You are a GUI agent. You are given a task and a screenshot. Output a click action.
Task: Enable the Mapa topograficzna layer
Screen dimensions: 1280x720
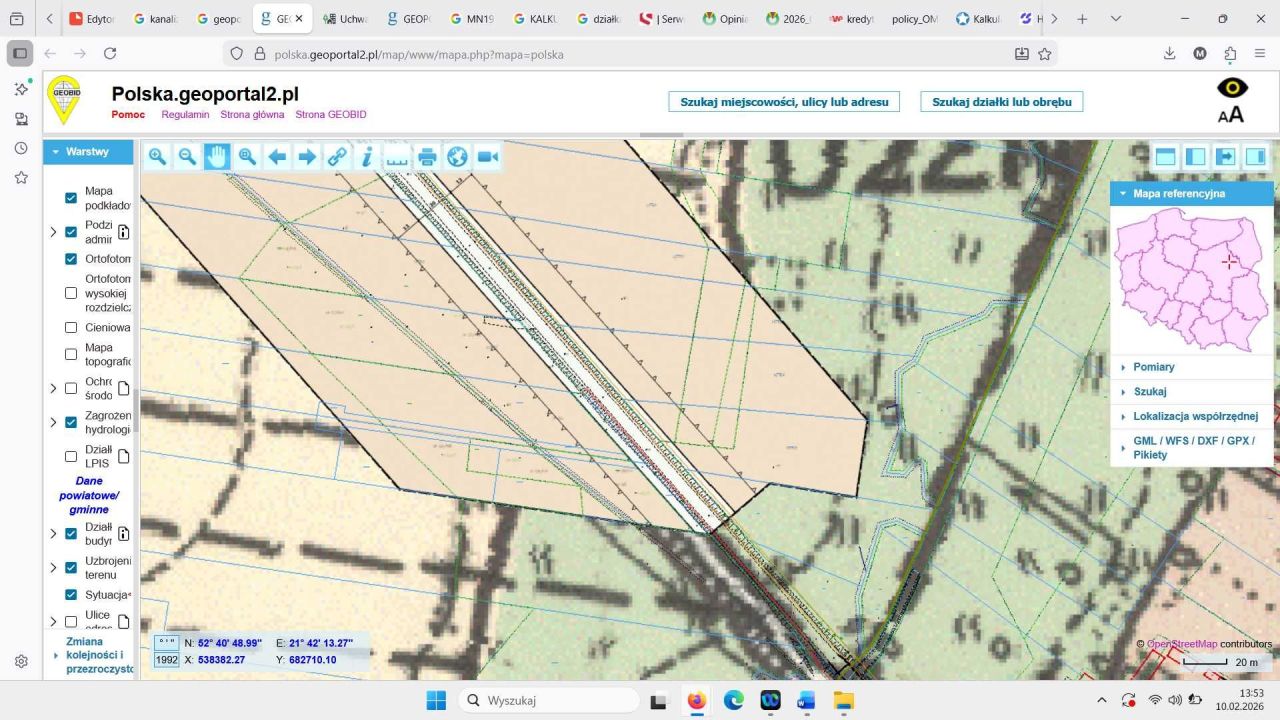(x=71, y=354)
